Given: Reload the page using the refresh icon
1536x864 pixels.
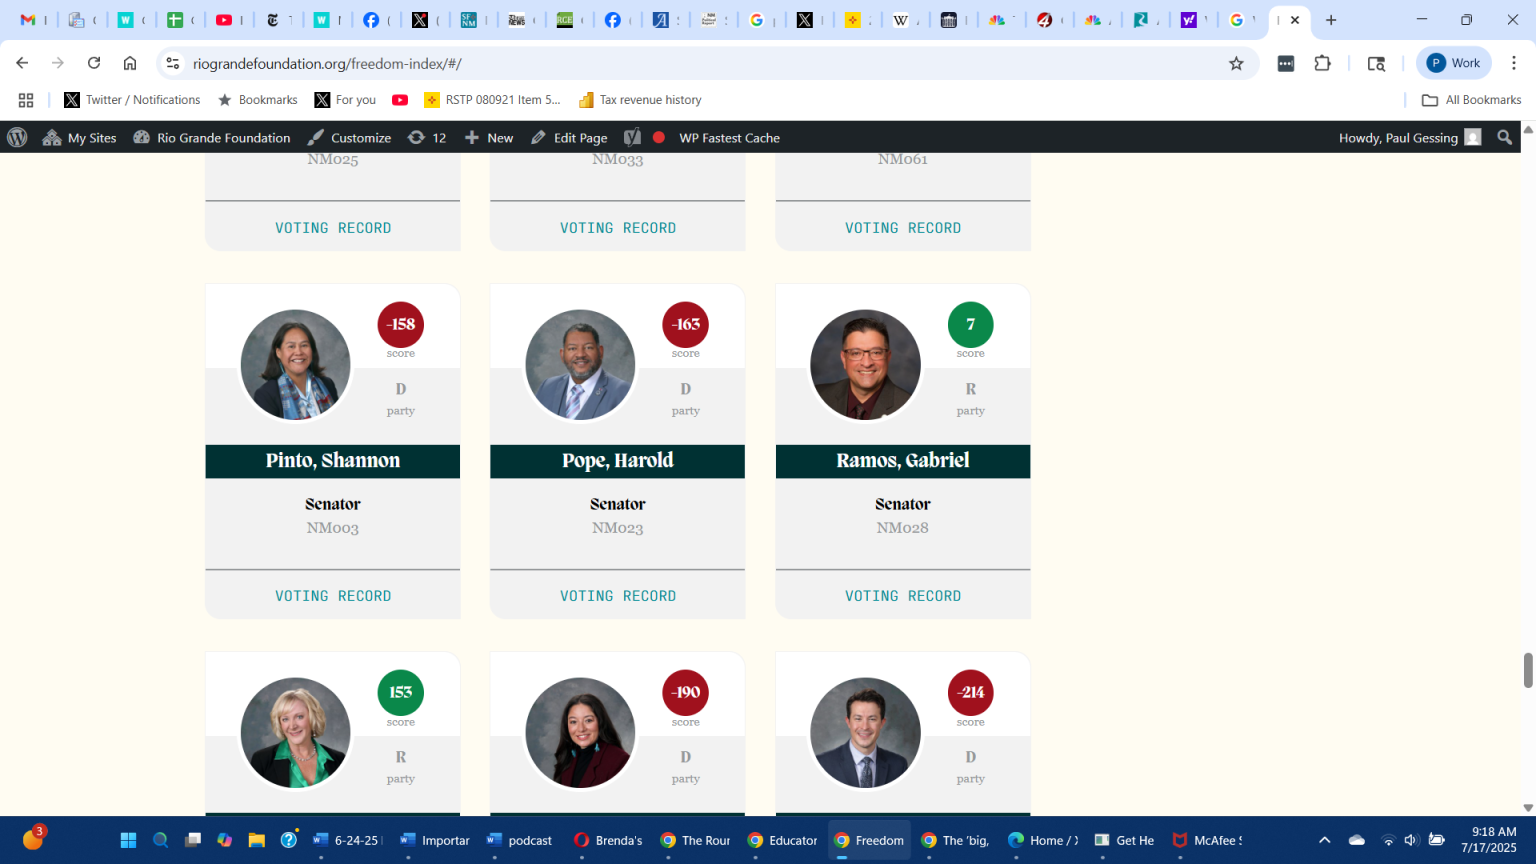Looking at the screenshot, I should click(94, 63).
